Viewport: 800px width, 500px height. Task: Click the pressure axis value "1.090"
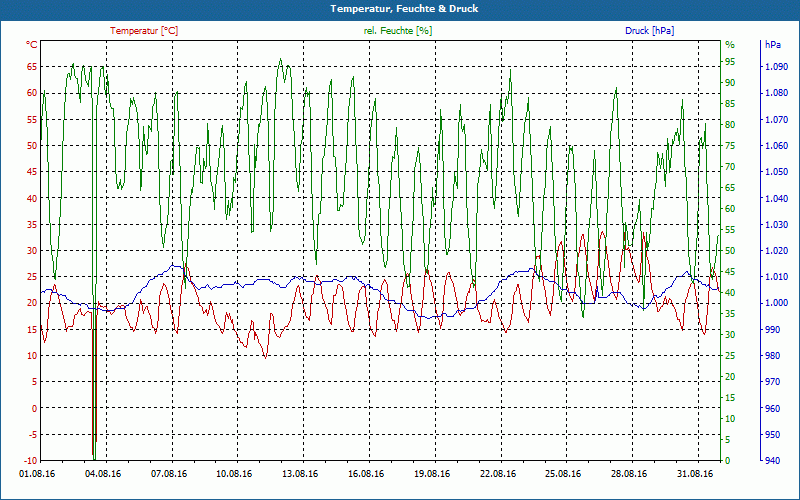pos(777,66)
